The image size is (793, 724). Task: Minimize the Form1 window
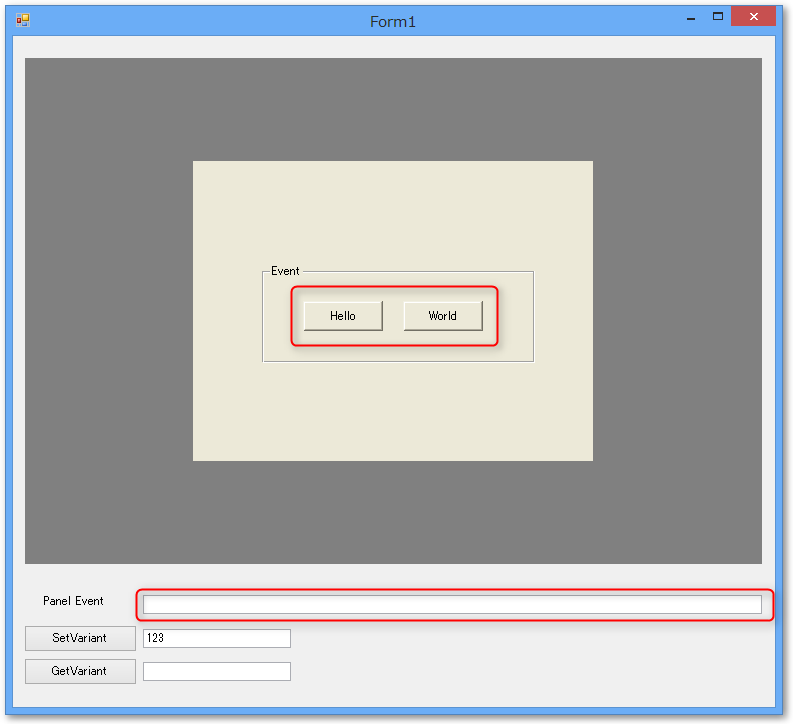[690, 19]
